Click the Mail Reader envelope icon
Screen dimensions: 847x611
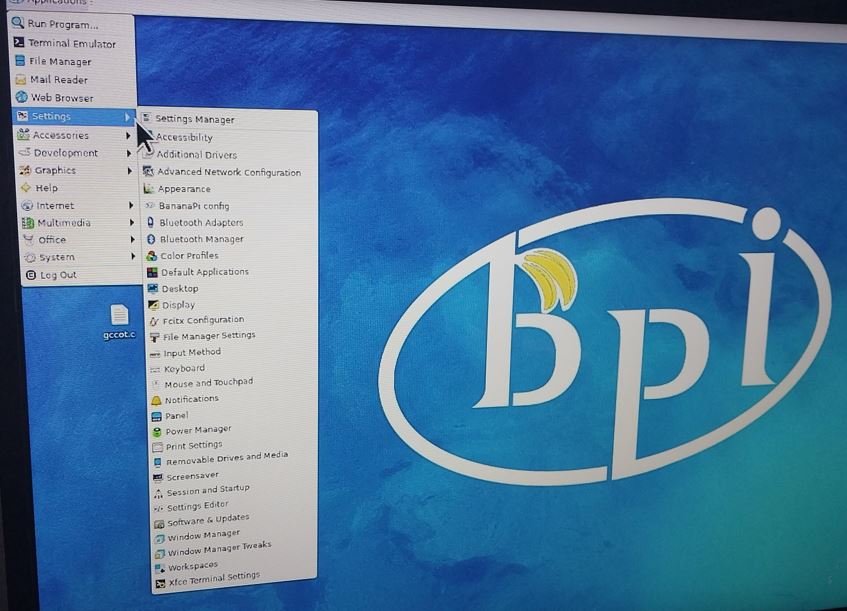[21, 79]
